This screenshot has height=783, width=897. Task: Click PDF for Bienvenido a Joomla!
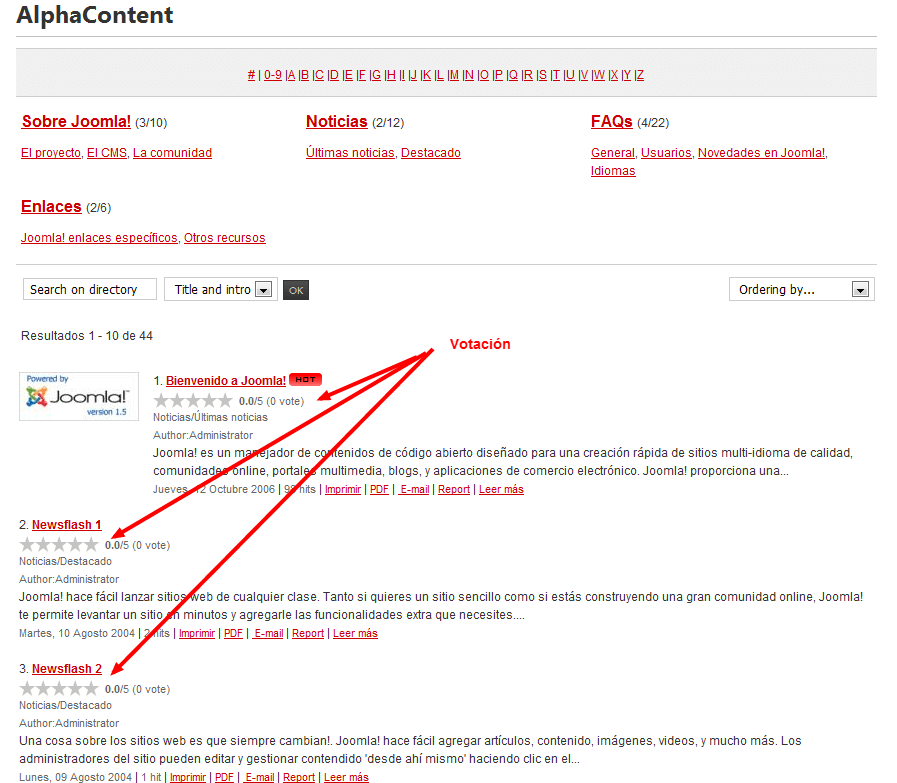pyautogui.click(x=379, y=489)
